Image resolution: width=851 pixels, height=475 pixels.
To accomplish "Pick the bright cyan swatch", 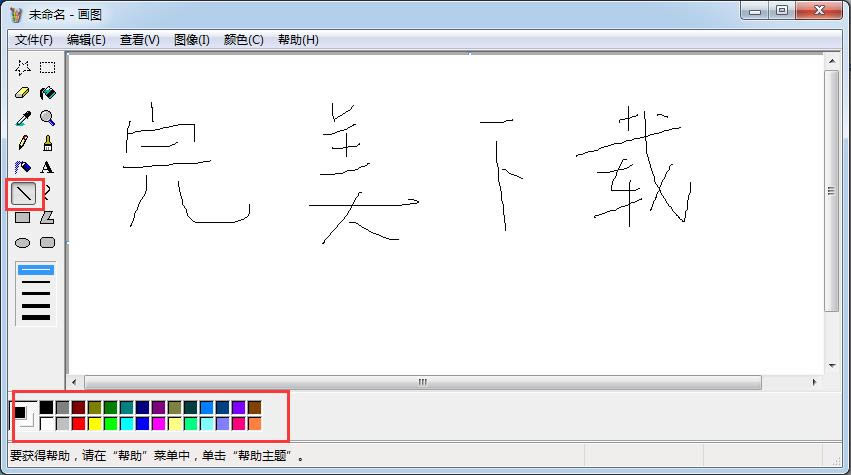I will coord(126,423).
